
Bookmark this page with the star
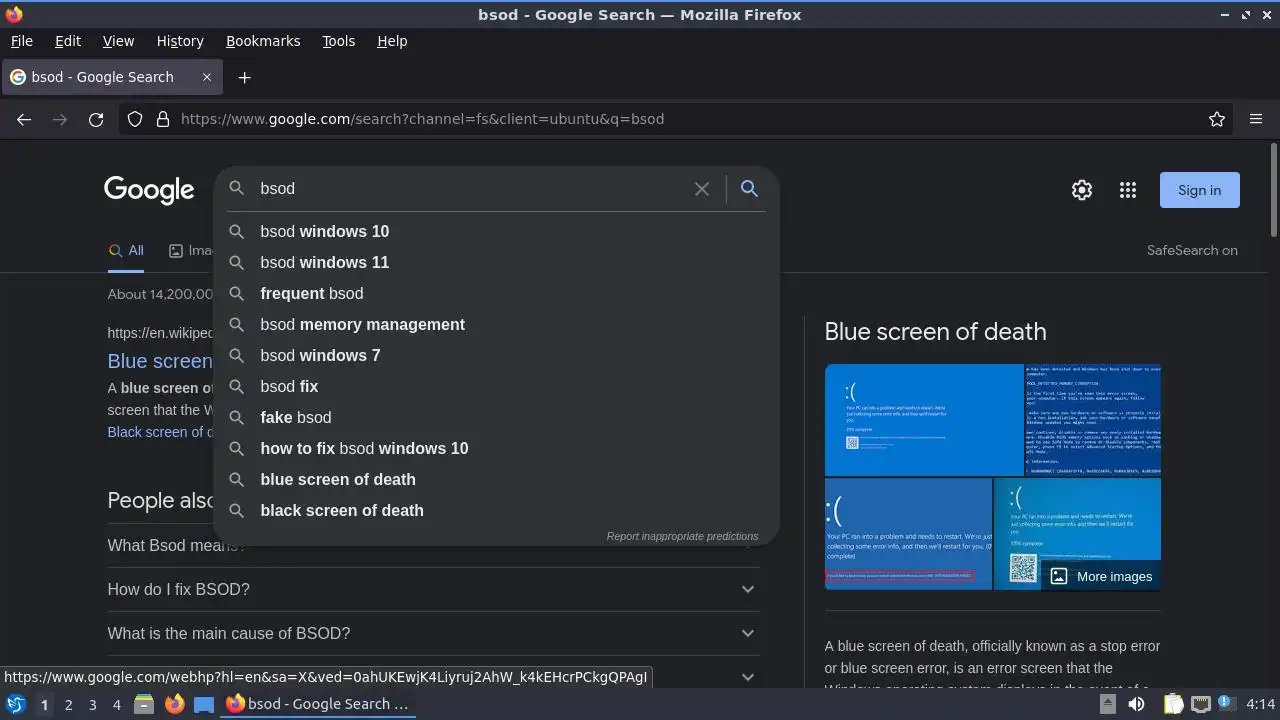(x=1217, y=119)
